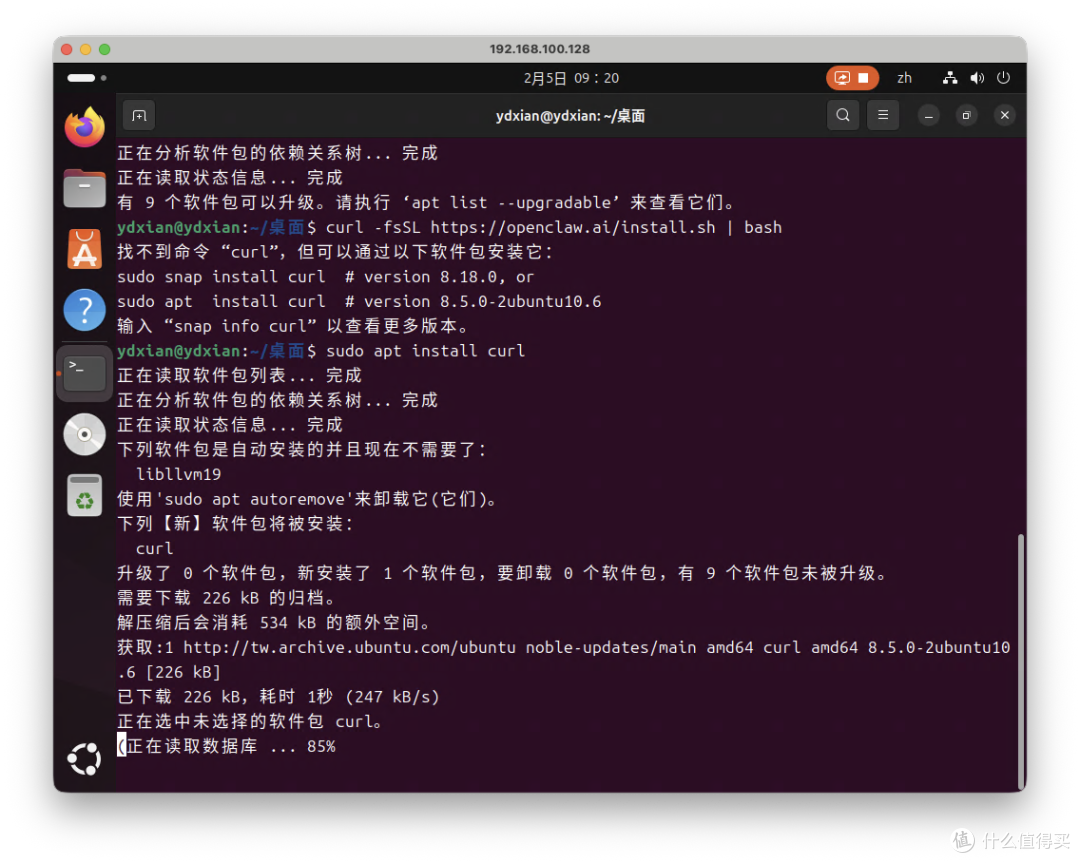Click the 正在选中未选择的软件包 curl line
Image resolution: width=1080 pixels, height=863 pixels.
(x=251, y=722)
